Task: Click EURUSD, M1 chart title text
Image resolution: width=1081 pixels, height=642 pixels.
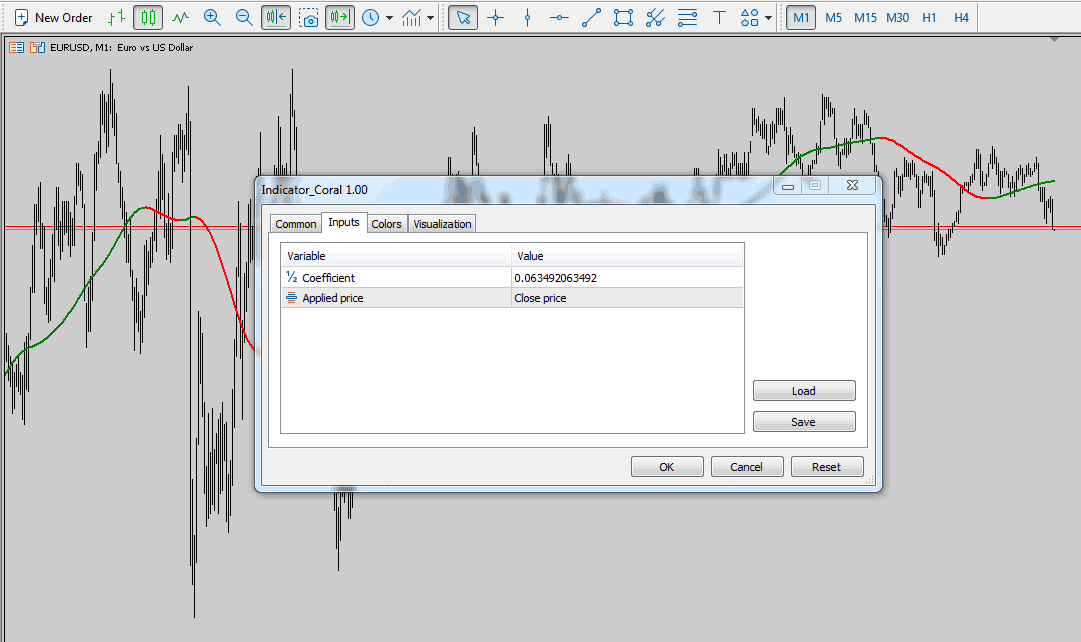Action: (121, 48)
